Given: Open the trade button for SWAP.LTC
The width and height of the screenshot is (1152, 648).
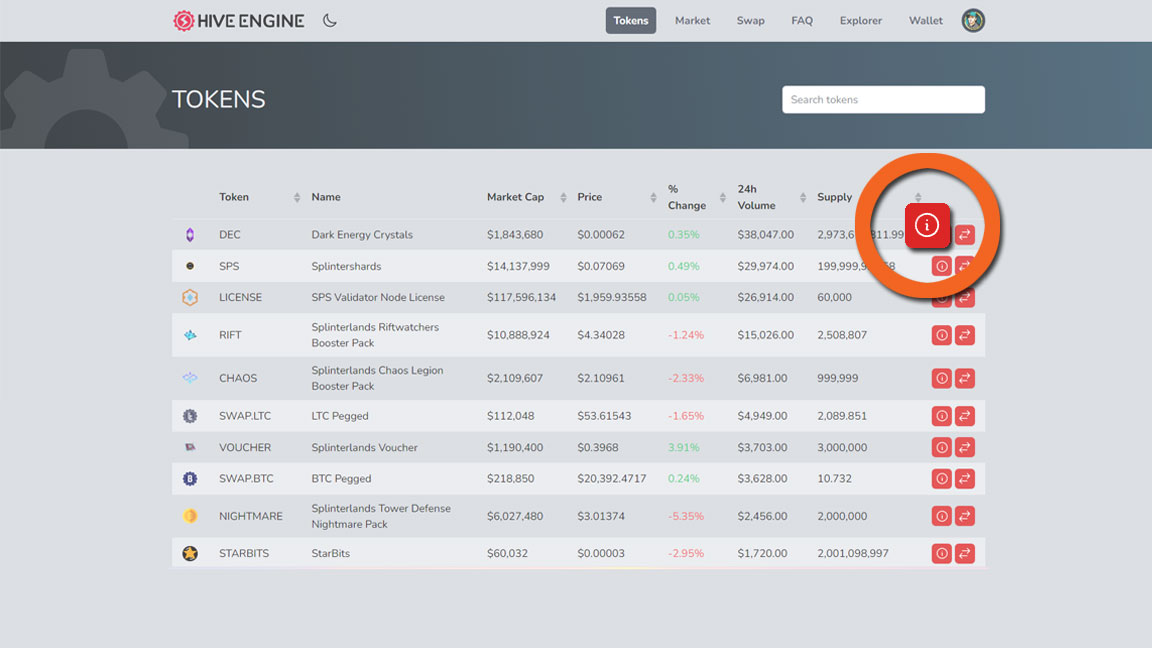Looking at the screenshot, I should (x=965, y=416).
